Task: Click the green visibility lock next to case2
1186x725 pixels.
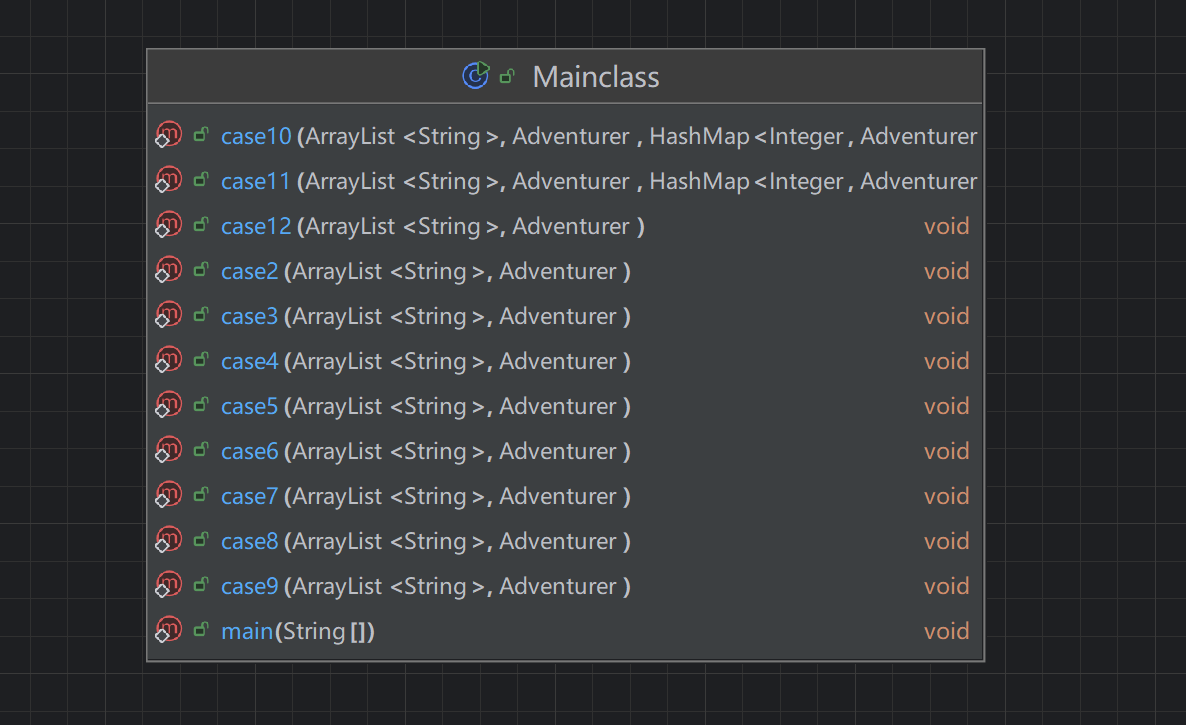Action: [x=201, y=270]
